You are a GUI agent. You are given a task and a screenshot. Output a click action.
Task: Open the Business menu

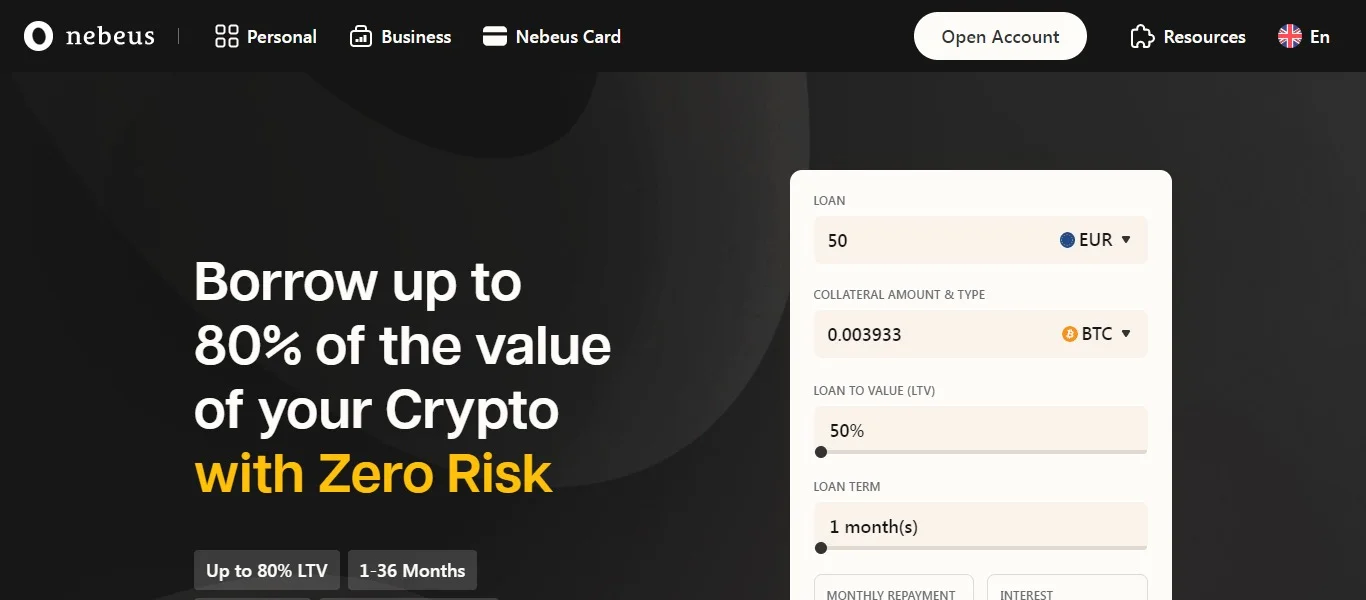click(400, 37)
